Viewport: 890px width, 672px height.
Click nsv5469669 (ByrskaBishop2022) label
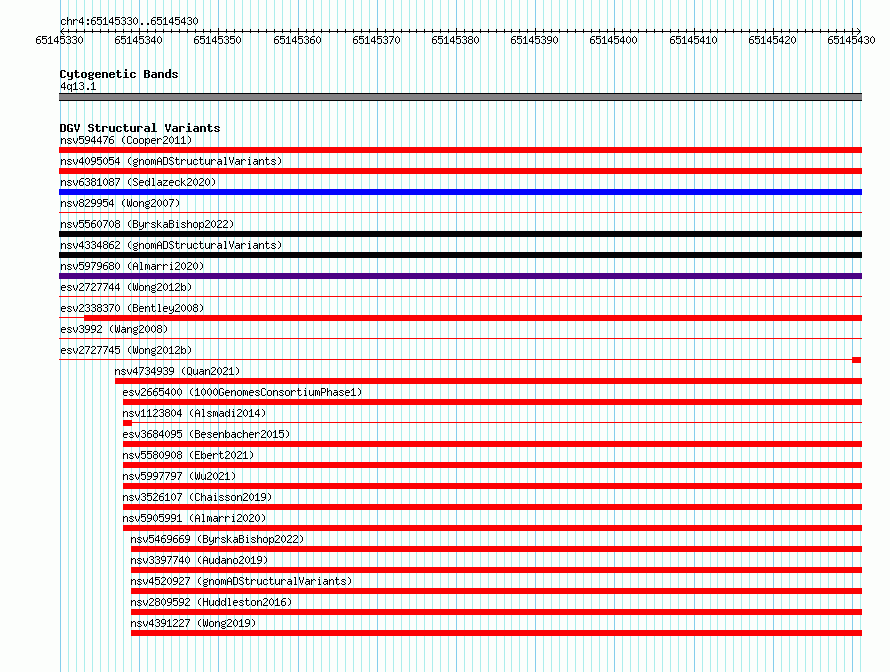217,539
